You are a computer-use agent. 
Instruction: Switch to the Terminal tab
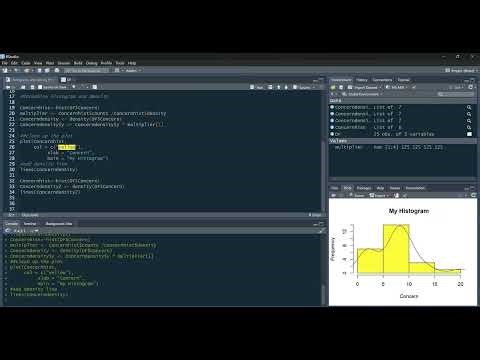[30, 224]
